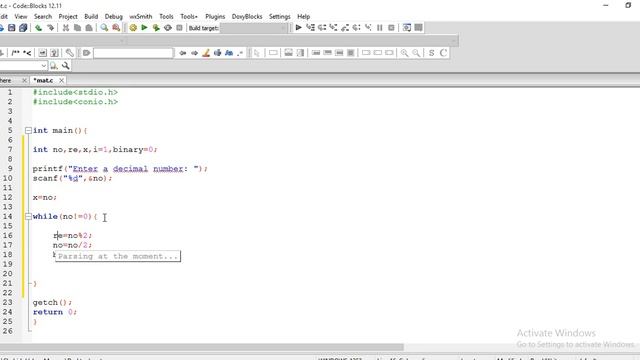Screen dimensions: 640x360
Task: Click the line 'no=no/2;'
Action: pyautogui.click(x=73, y=245)
